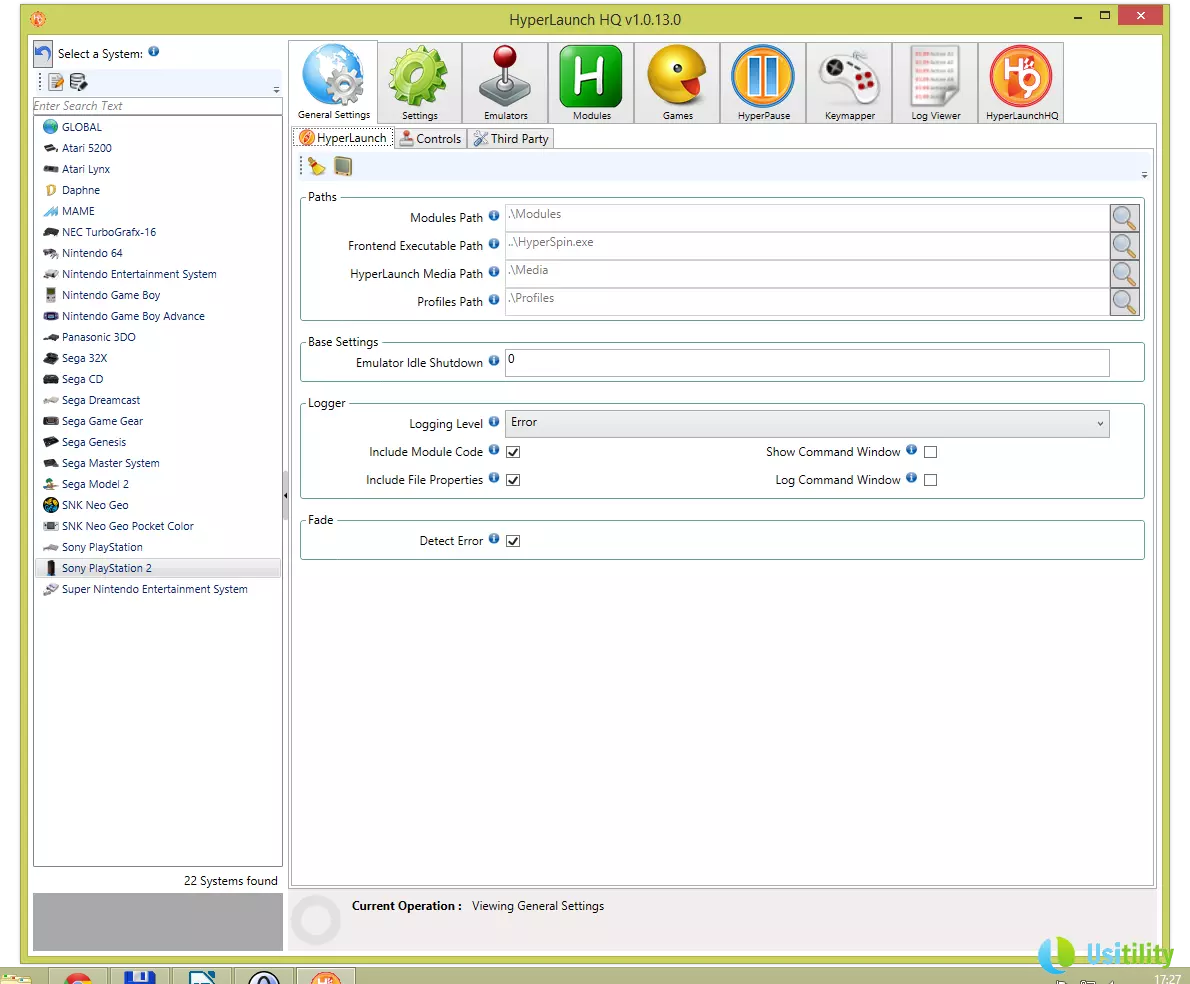The height and width of the screenshot is (984, 1190).
Task: Click the magnifier next to Modules Path
Action: click(1124, 217)
